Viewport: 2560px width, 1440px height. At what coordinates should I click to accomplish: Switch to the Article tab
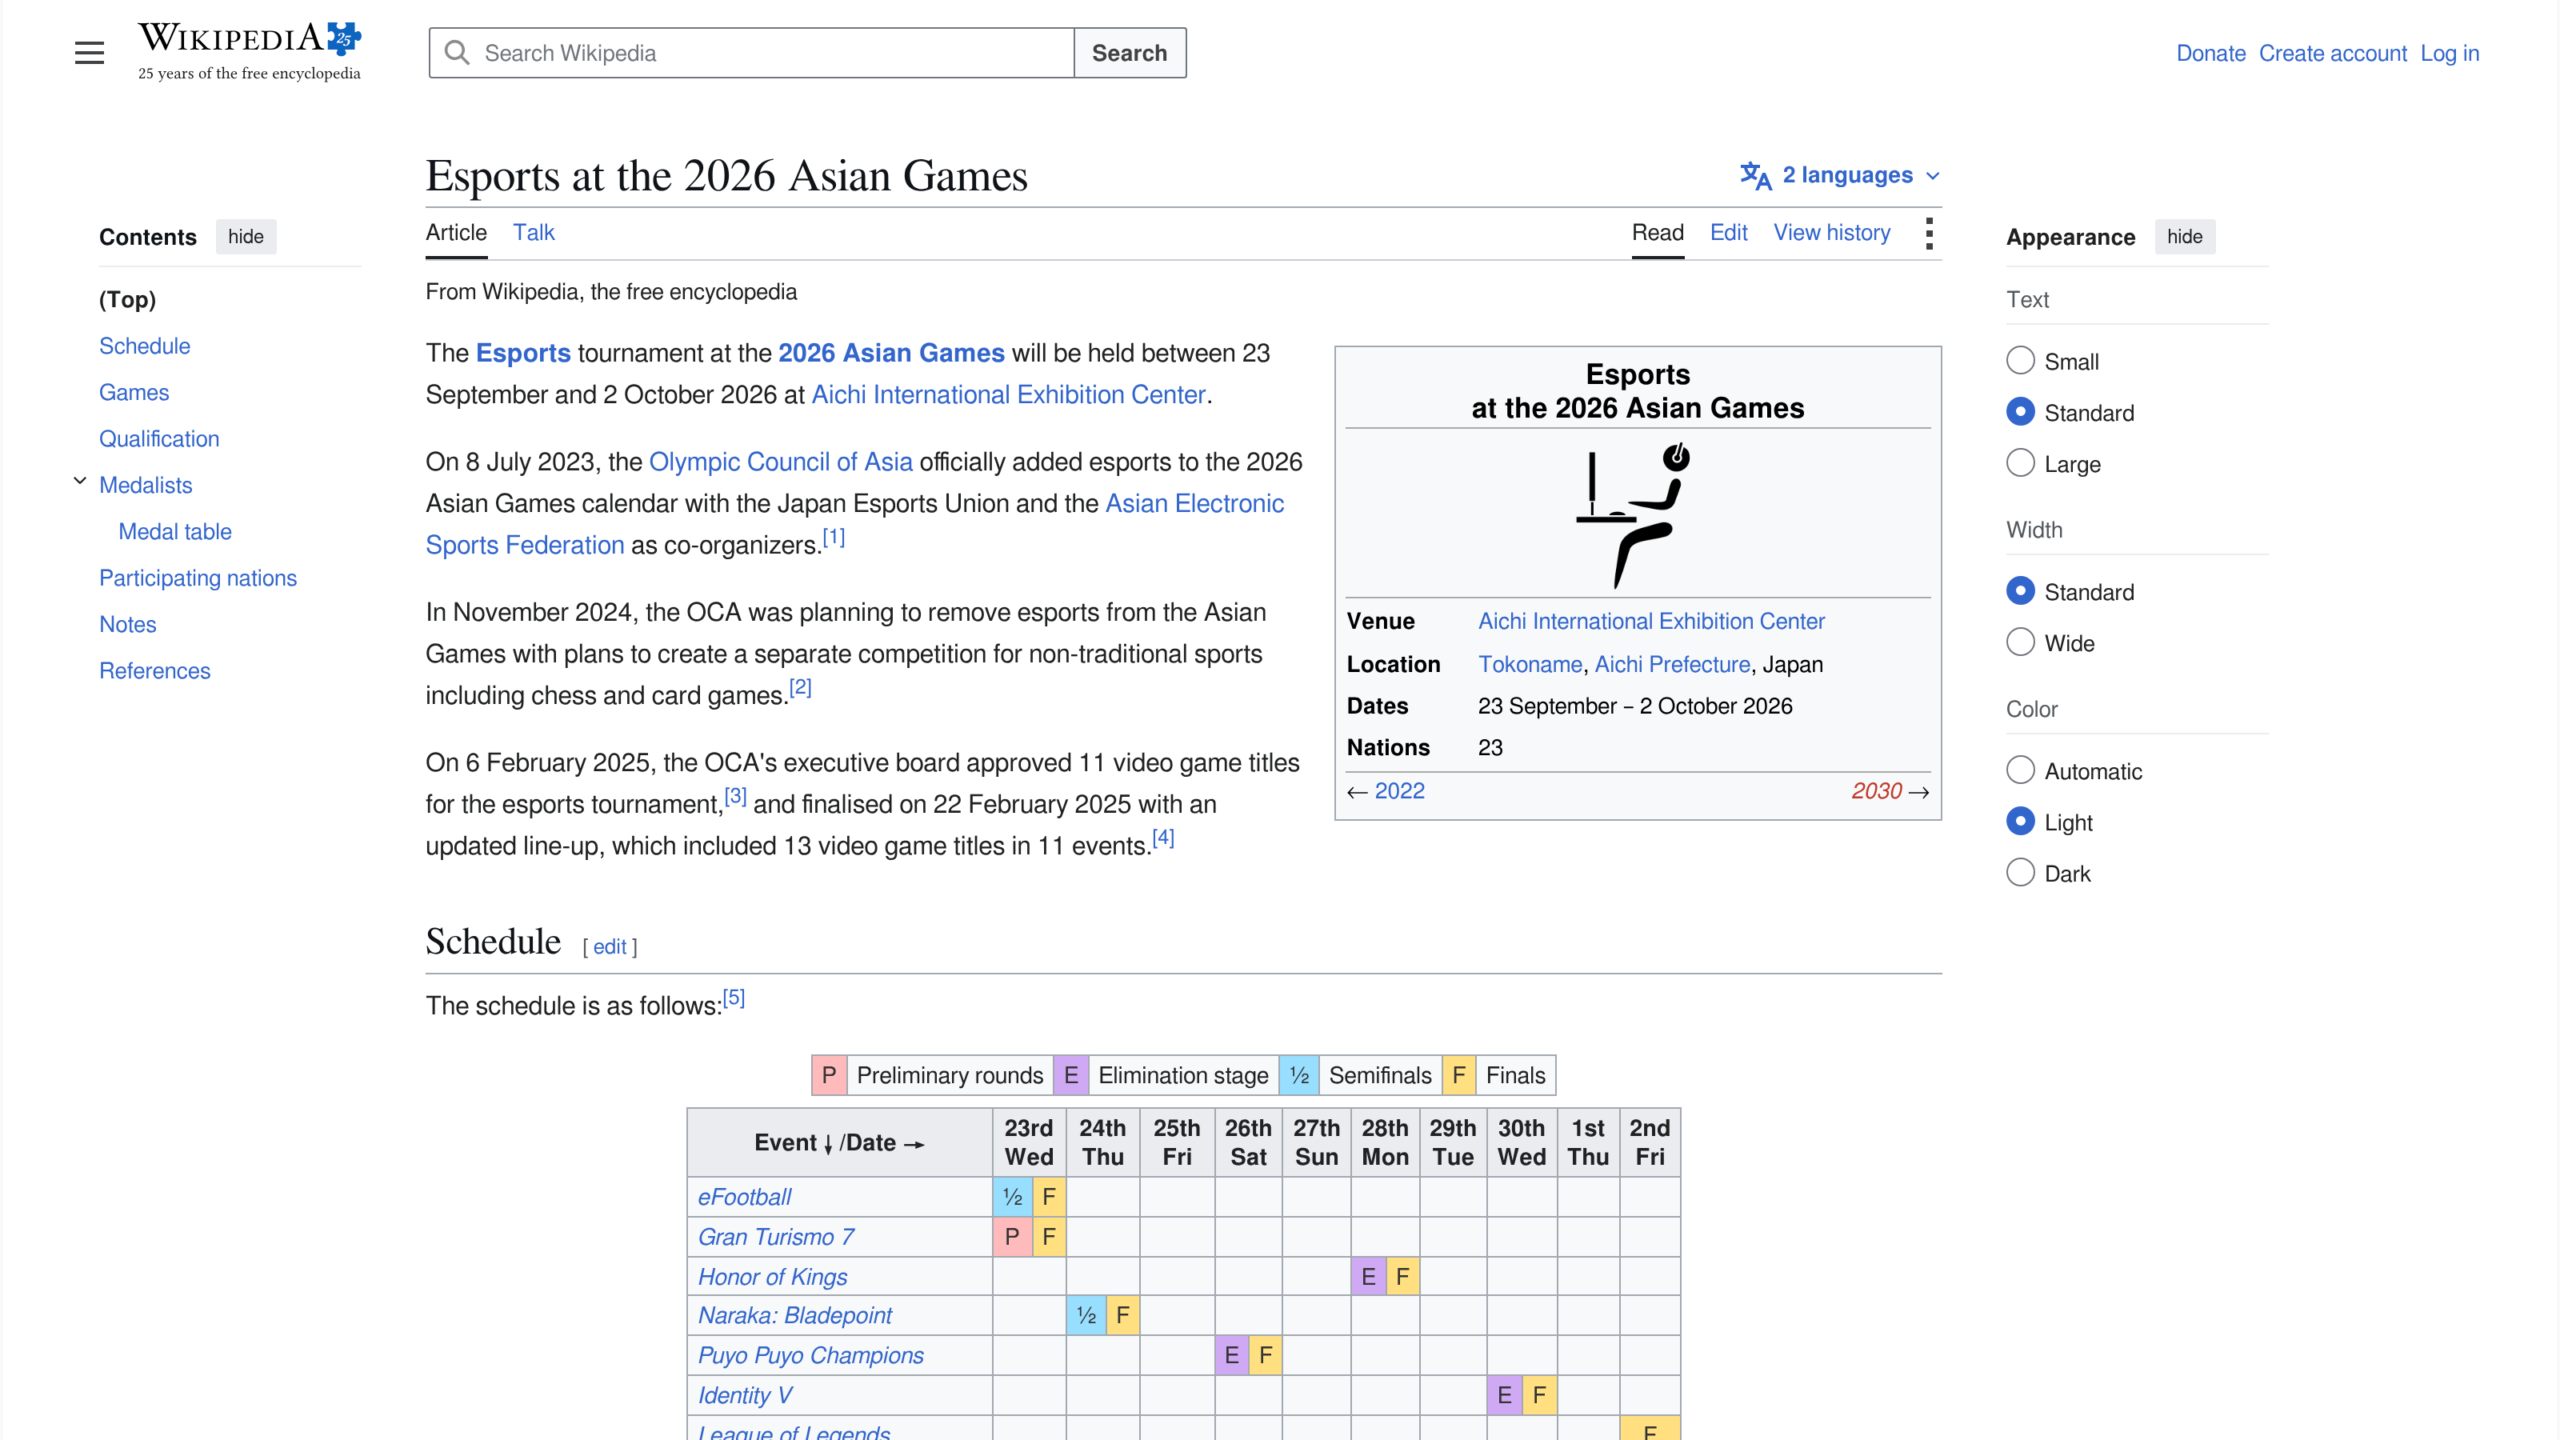[456, 233]
